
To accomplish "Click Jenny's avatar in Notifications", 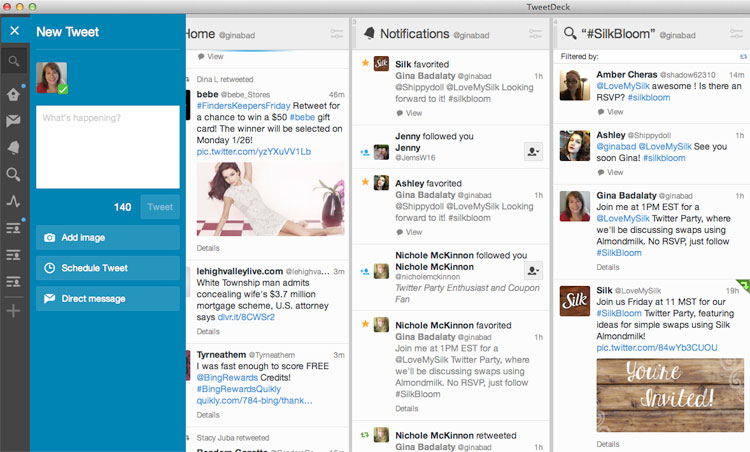I will [381, 152].
